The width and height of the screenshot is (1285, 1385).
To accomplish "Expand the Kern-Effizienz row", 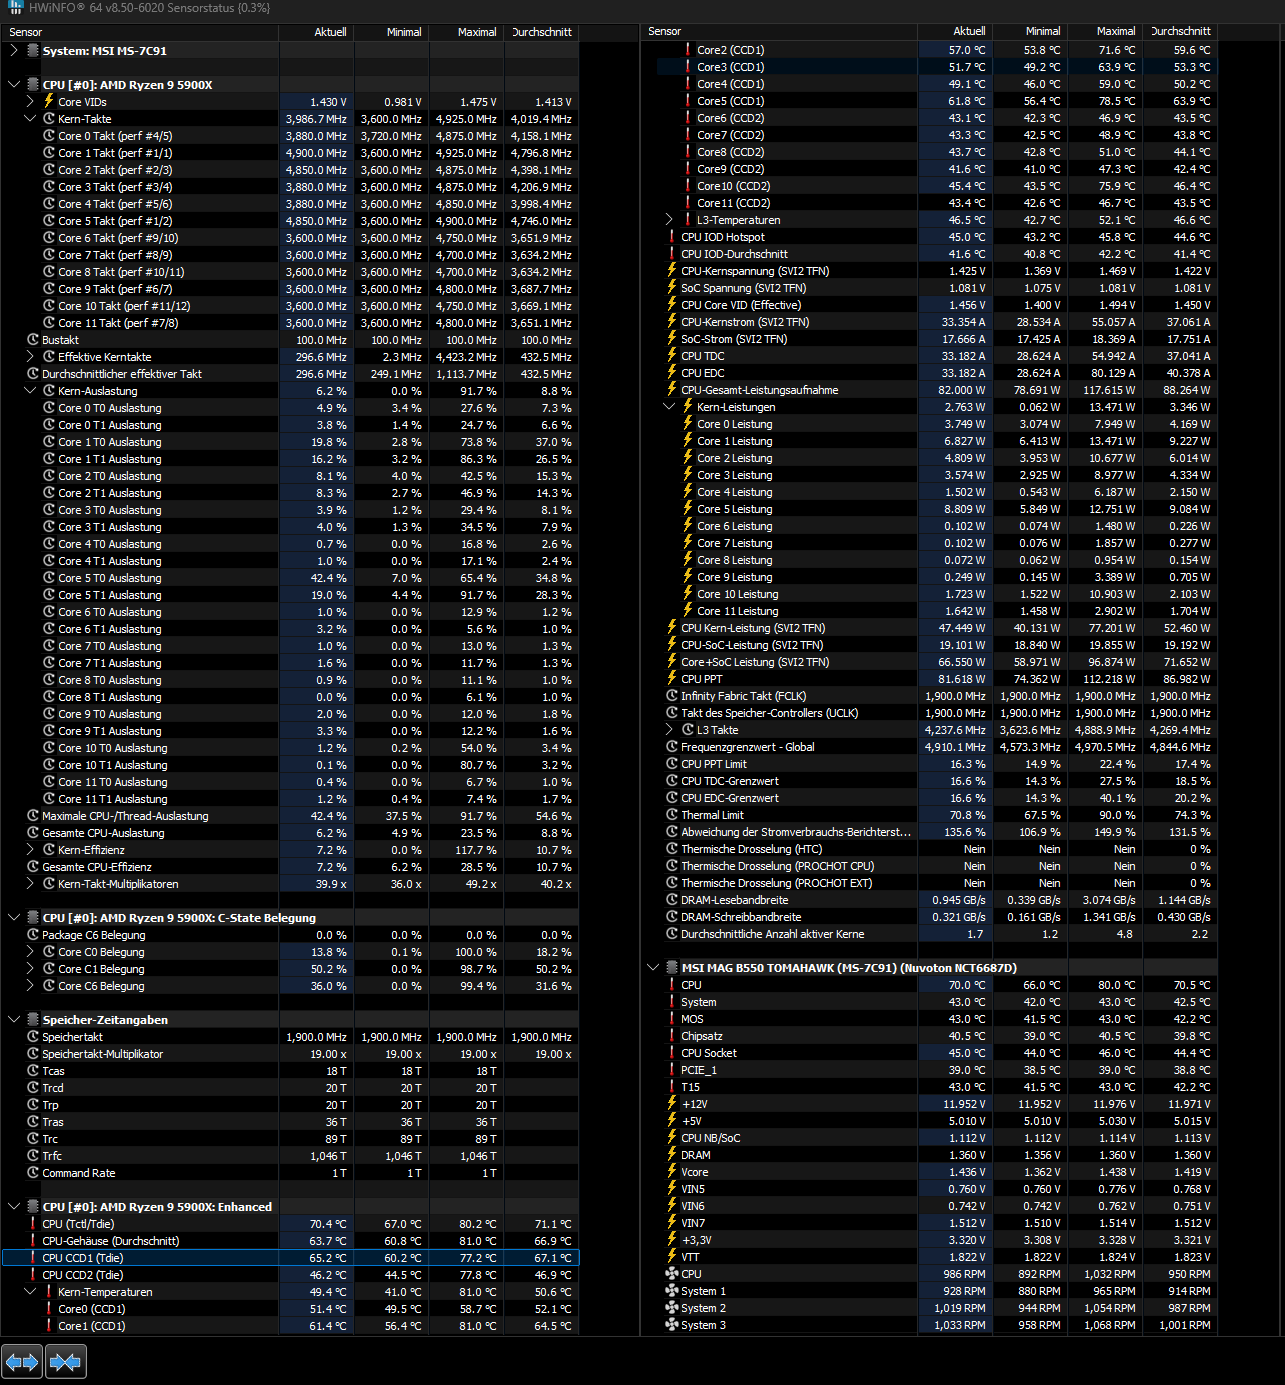I will (30, 850).
